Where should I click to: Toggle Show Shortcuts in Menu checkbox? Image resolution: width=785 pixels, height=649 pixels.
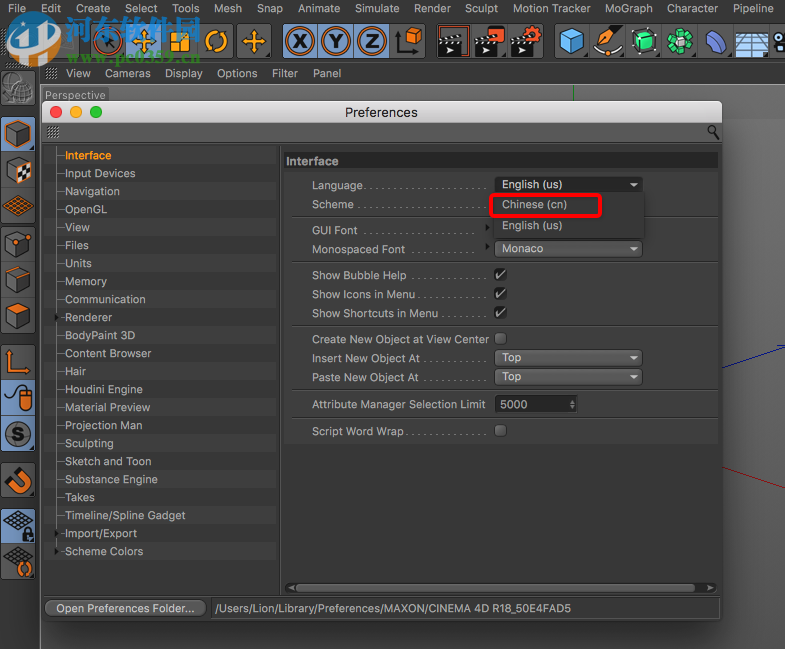pos(500,312)
